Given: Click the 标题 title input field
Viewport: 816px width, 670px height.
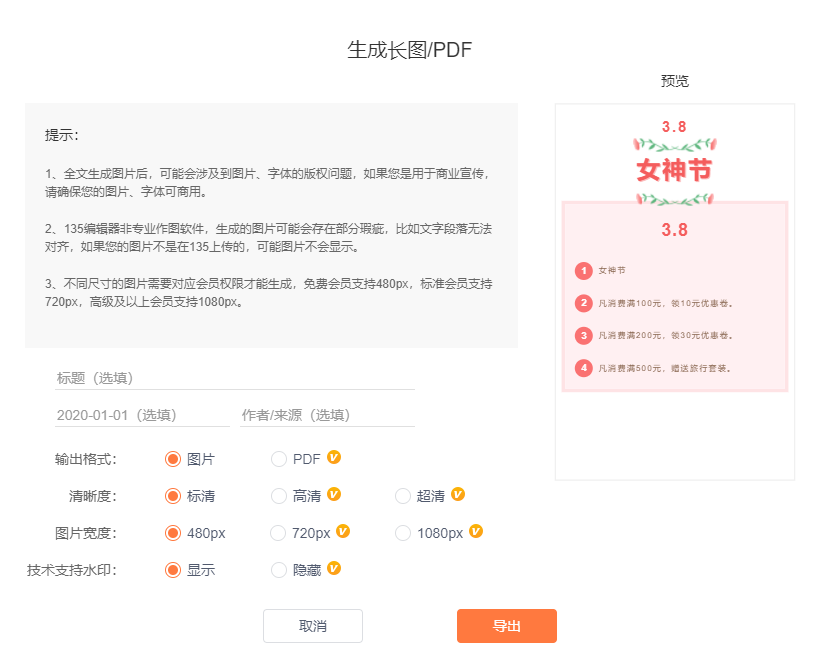Looking at the screenshot, I should 235,378.
